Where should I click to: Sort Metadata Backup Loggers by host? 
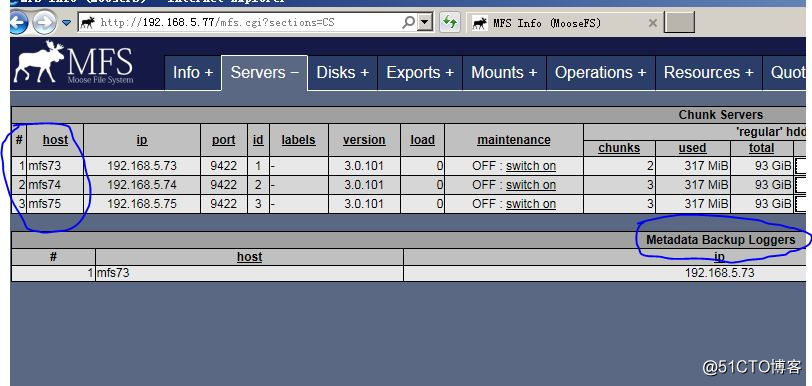coord(250,257)
